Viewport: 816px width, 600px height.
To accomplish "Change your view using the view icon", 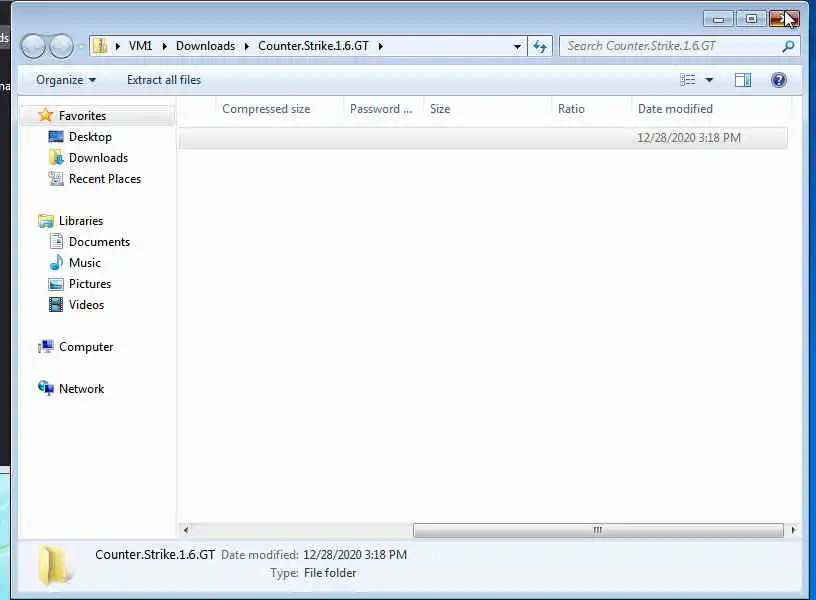I will pos(687,80).
